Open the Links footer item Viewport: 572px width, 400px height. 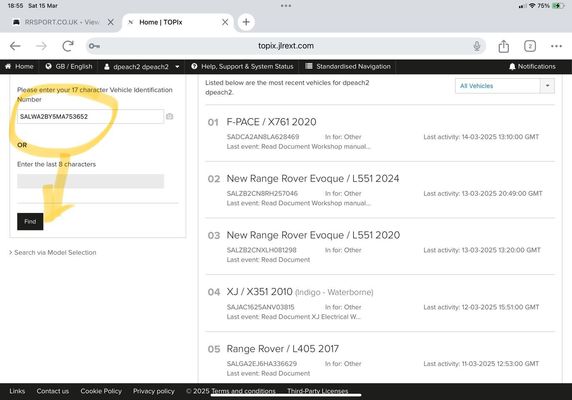click(x=17, y=391)
